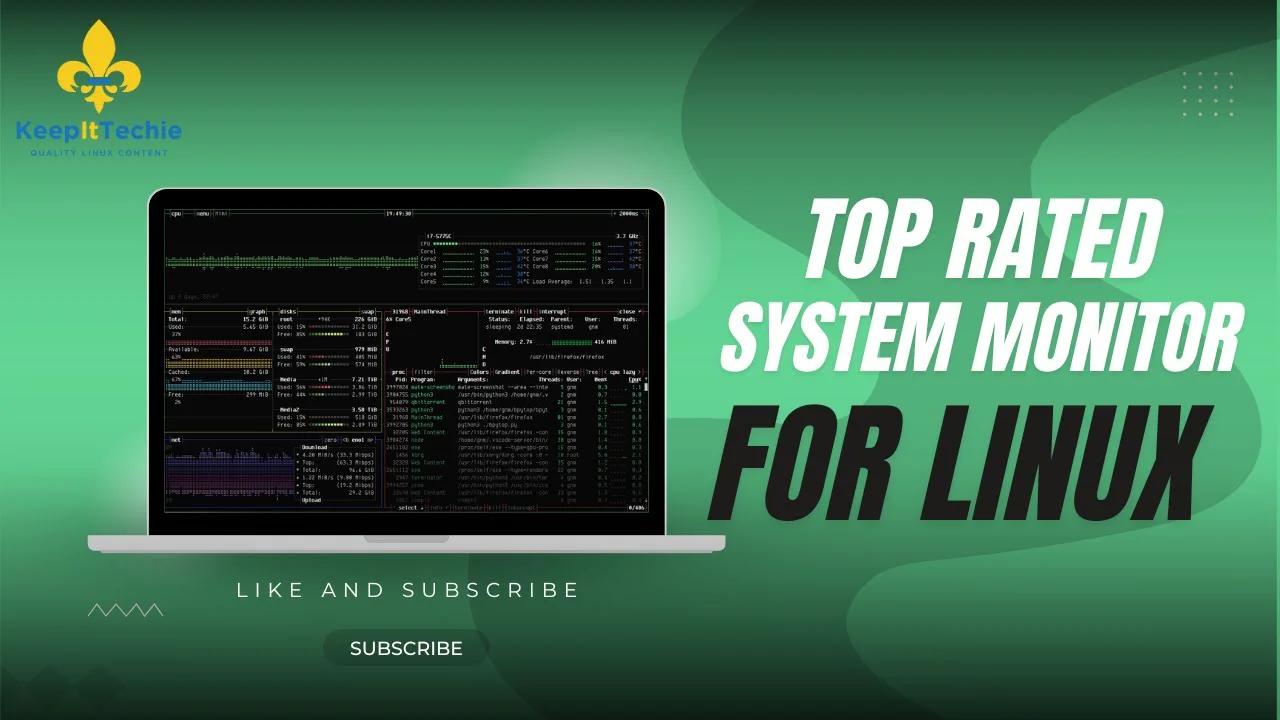Open the process filter field
Screen dimensions: 1280x720
point(423,372)
